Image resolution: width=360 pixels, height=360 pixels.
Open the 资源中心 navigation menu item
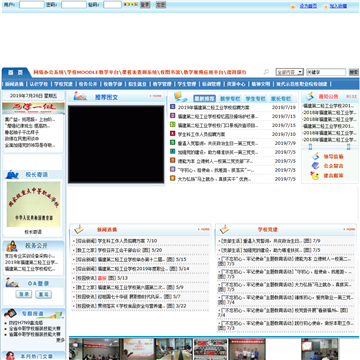coord(236,84)
